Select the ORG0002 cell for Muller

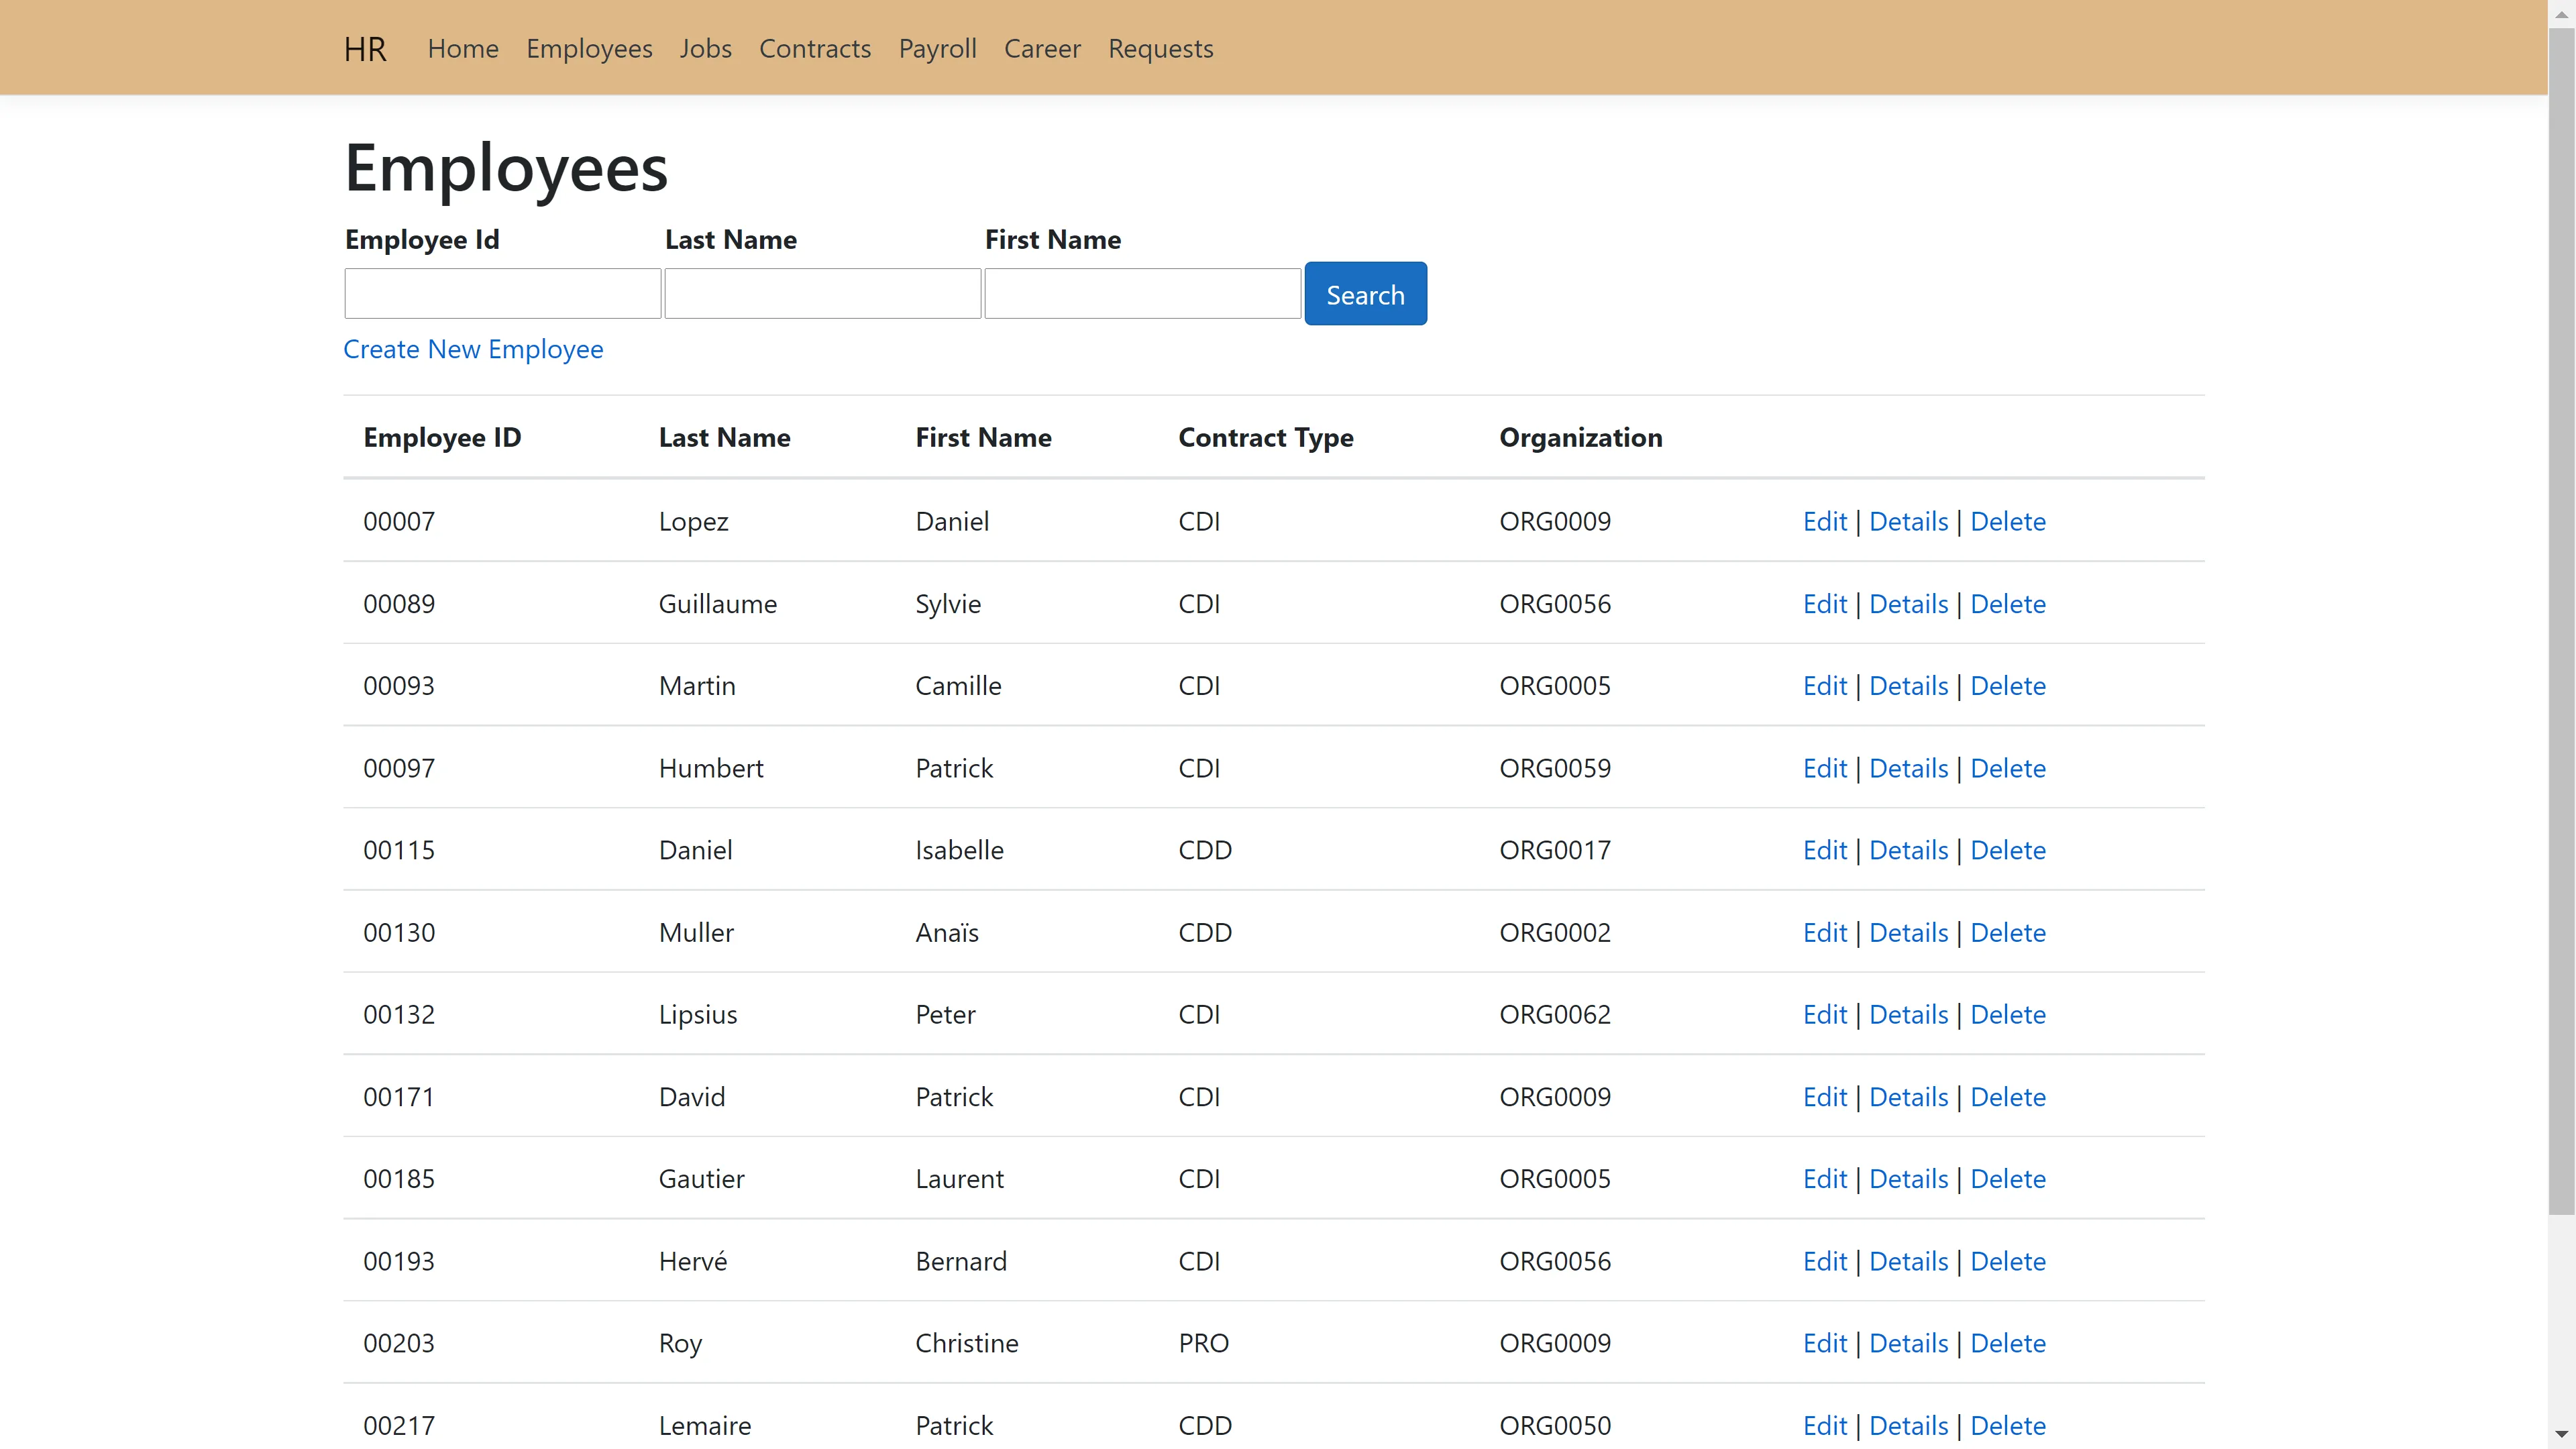1555,932
